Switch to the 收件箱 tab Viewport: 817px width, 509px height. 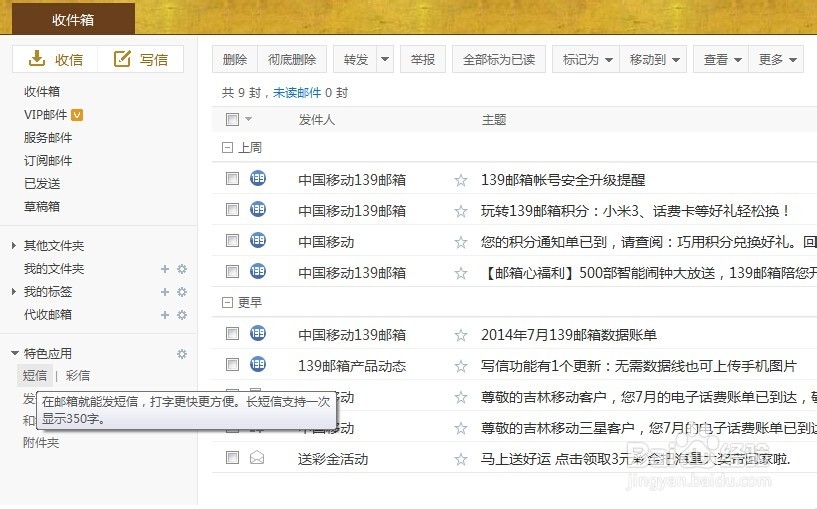pyautogui.click(x=73, y=20)
